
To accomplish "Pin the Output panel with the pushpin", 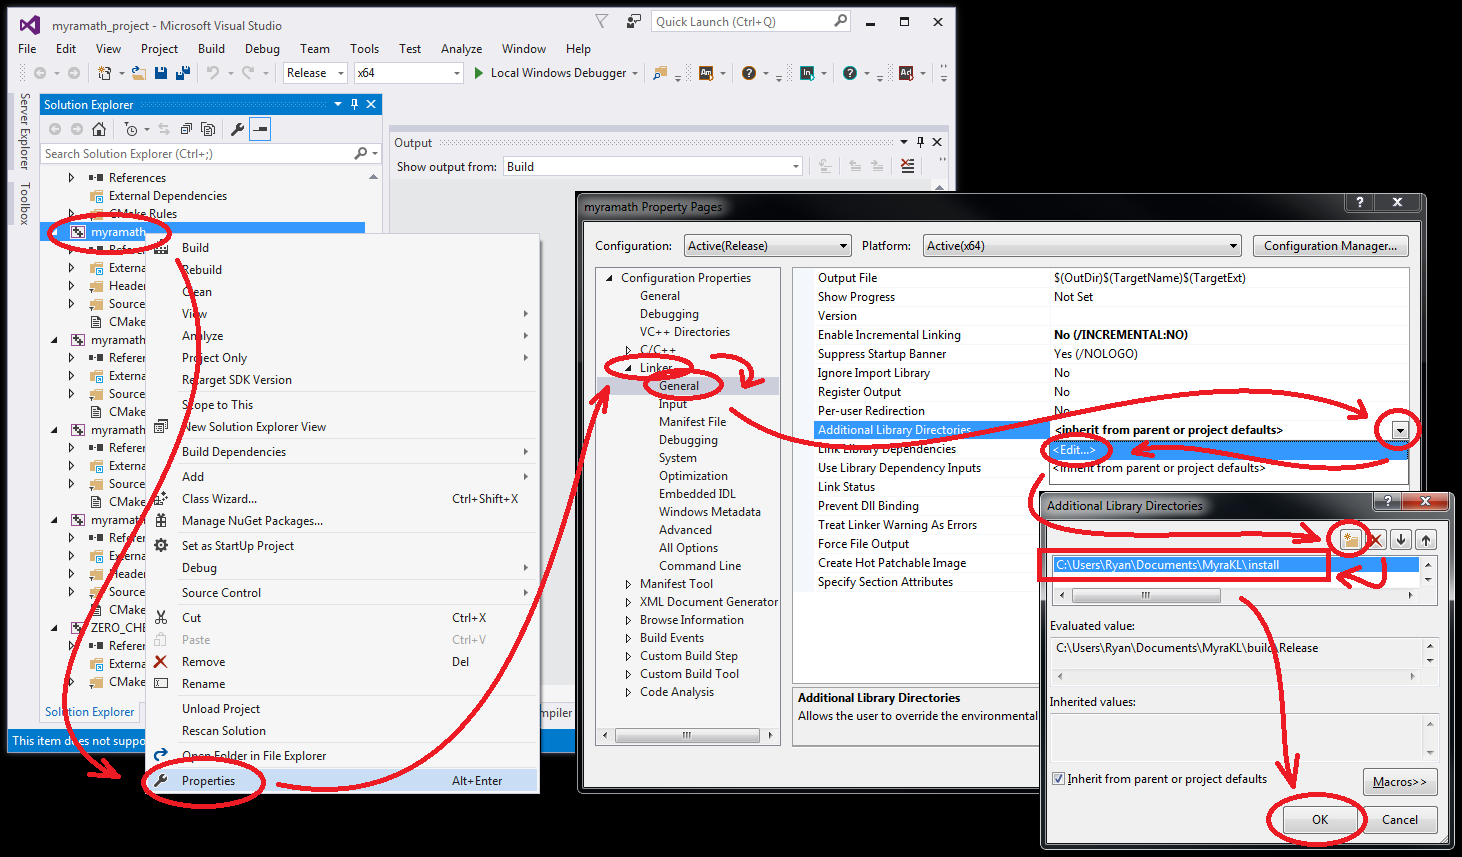I will pos(921,142).
